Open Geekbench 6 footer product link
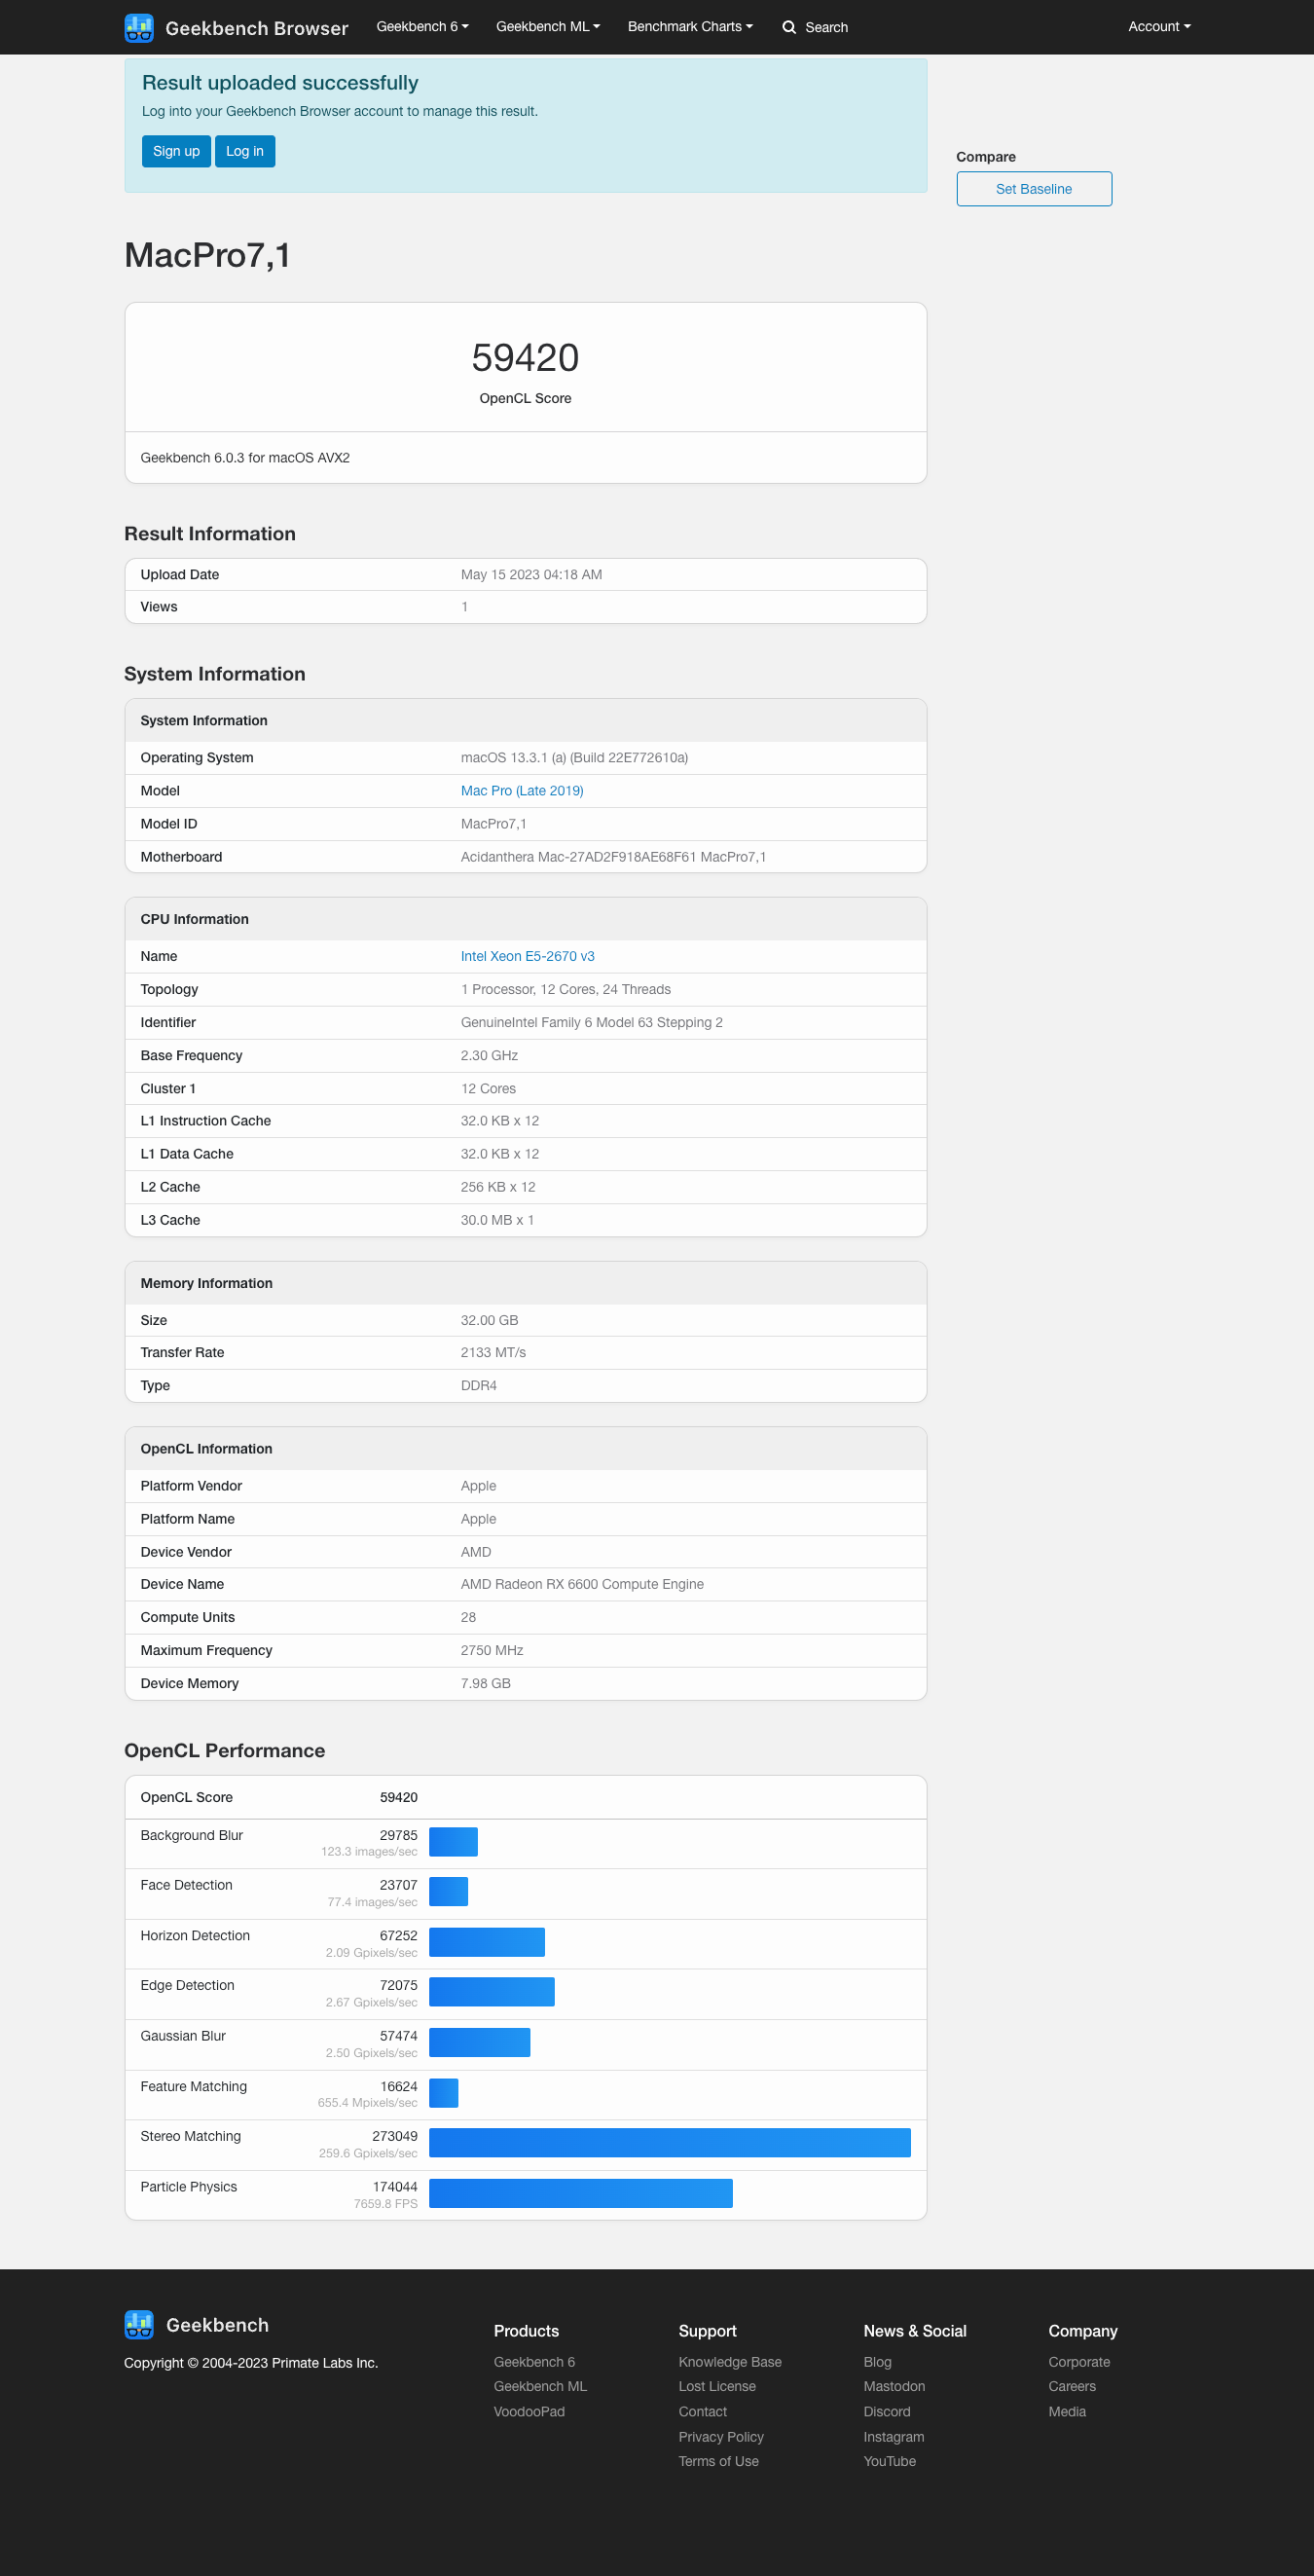Image resolution: width=1314 pixels, height=2576 pixels. click(x=534, y=2362)
